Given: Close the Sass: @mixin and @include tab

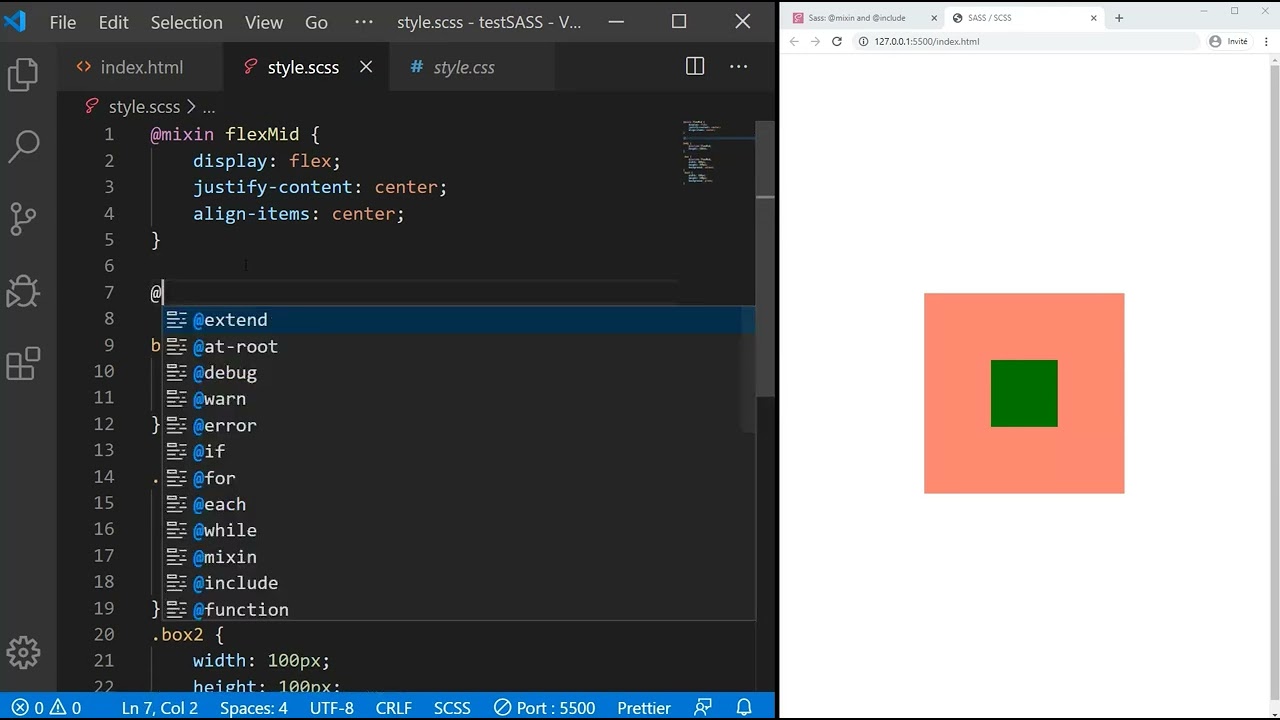Looking at the screenshot, I should pyautogui.click(x=935, y=18).
